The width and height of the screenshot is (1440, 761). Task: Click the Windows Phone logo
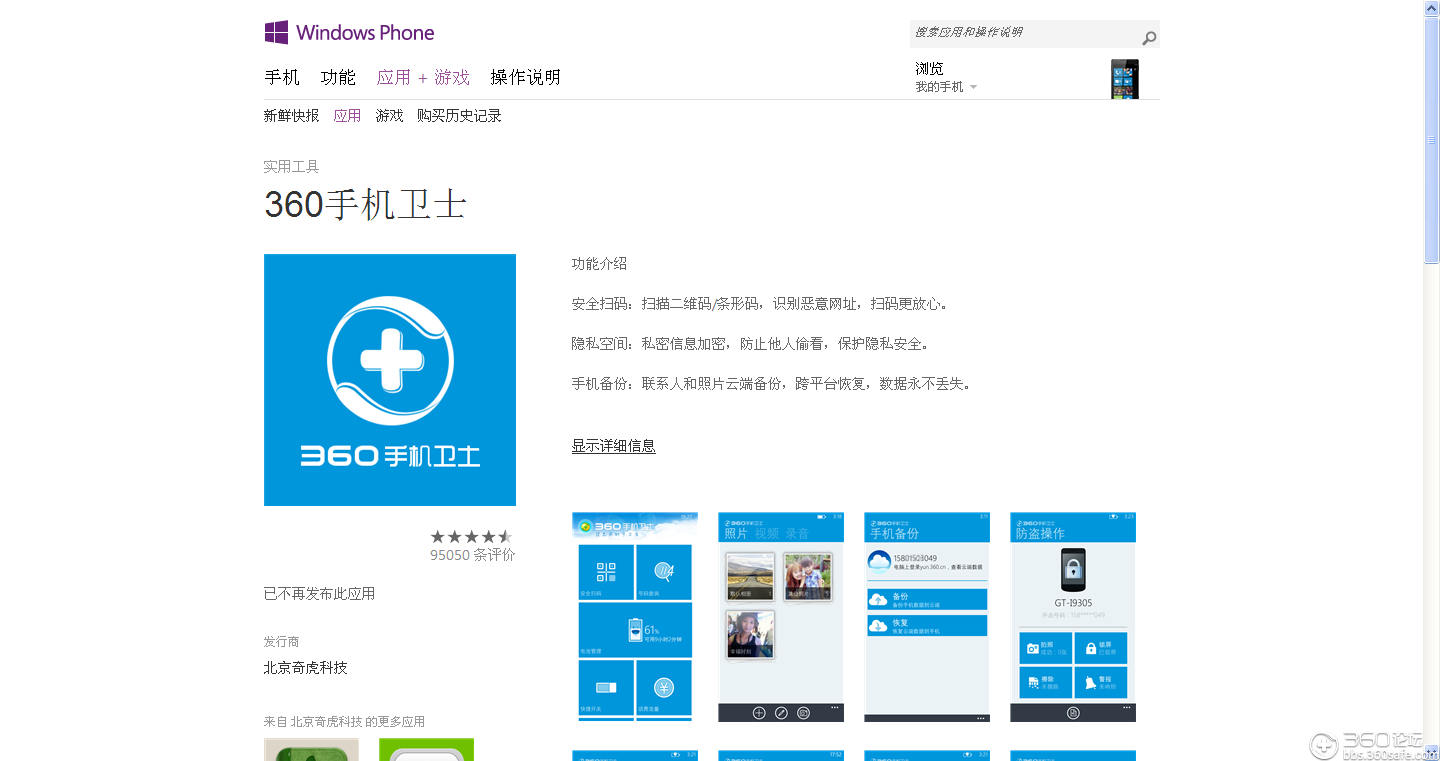[x=349, y=32]
